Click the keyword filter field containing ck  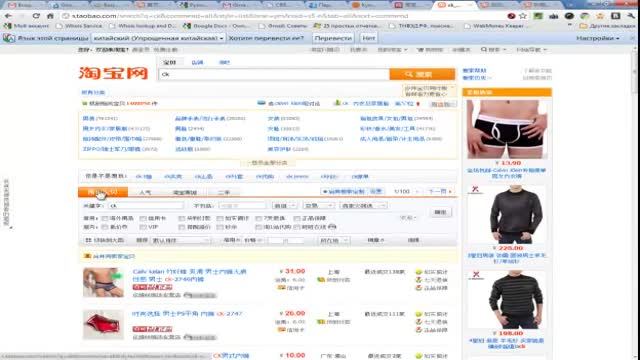point(146,206)
